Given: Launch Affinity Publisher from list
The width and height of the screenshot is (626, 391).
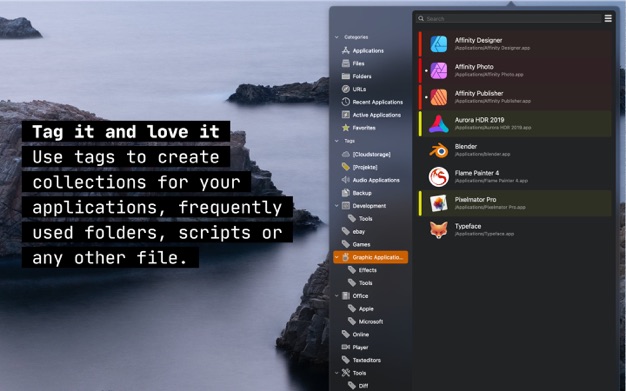Looking at the screenshot, I should click(515, 97).
